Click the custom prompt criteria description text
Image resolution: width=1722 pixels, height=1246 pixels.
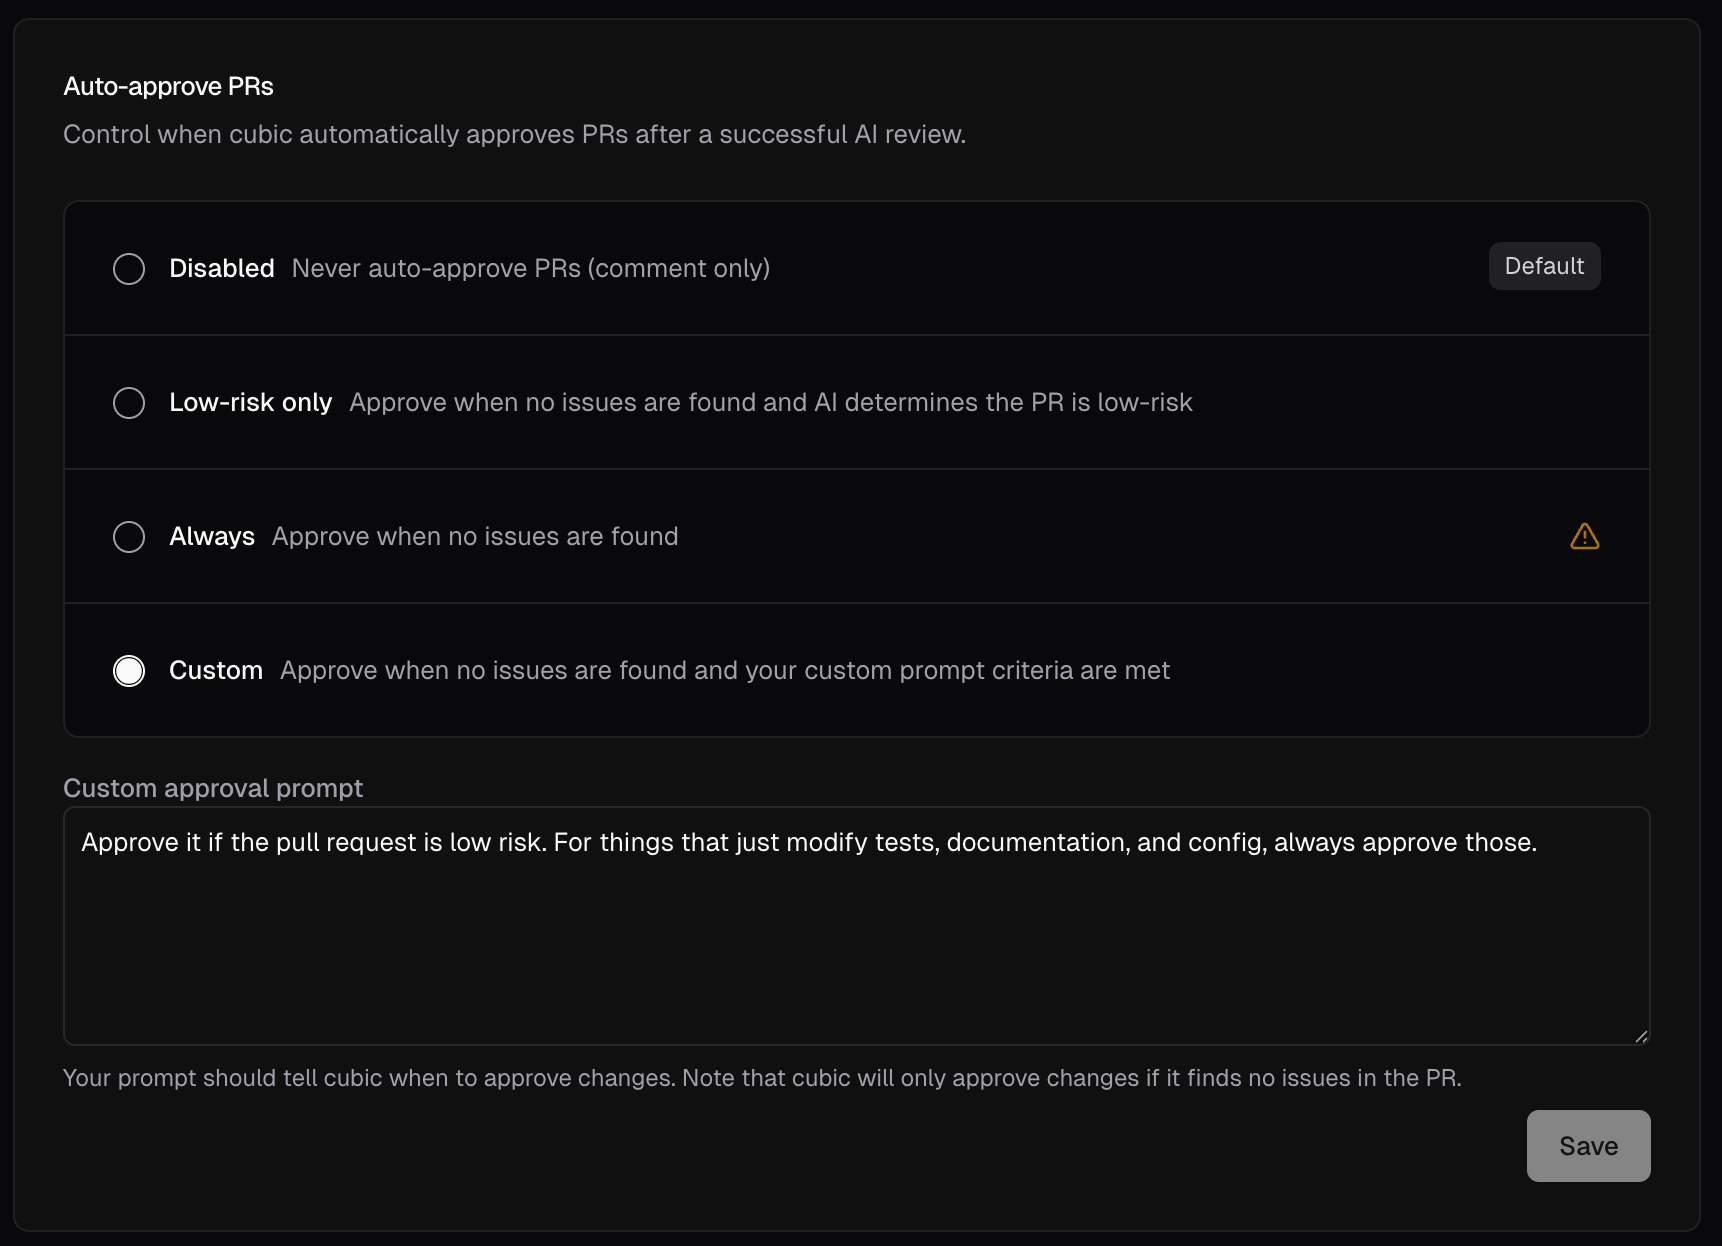(724, 670)
